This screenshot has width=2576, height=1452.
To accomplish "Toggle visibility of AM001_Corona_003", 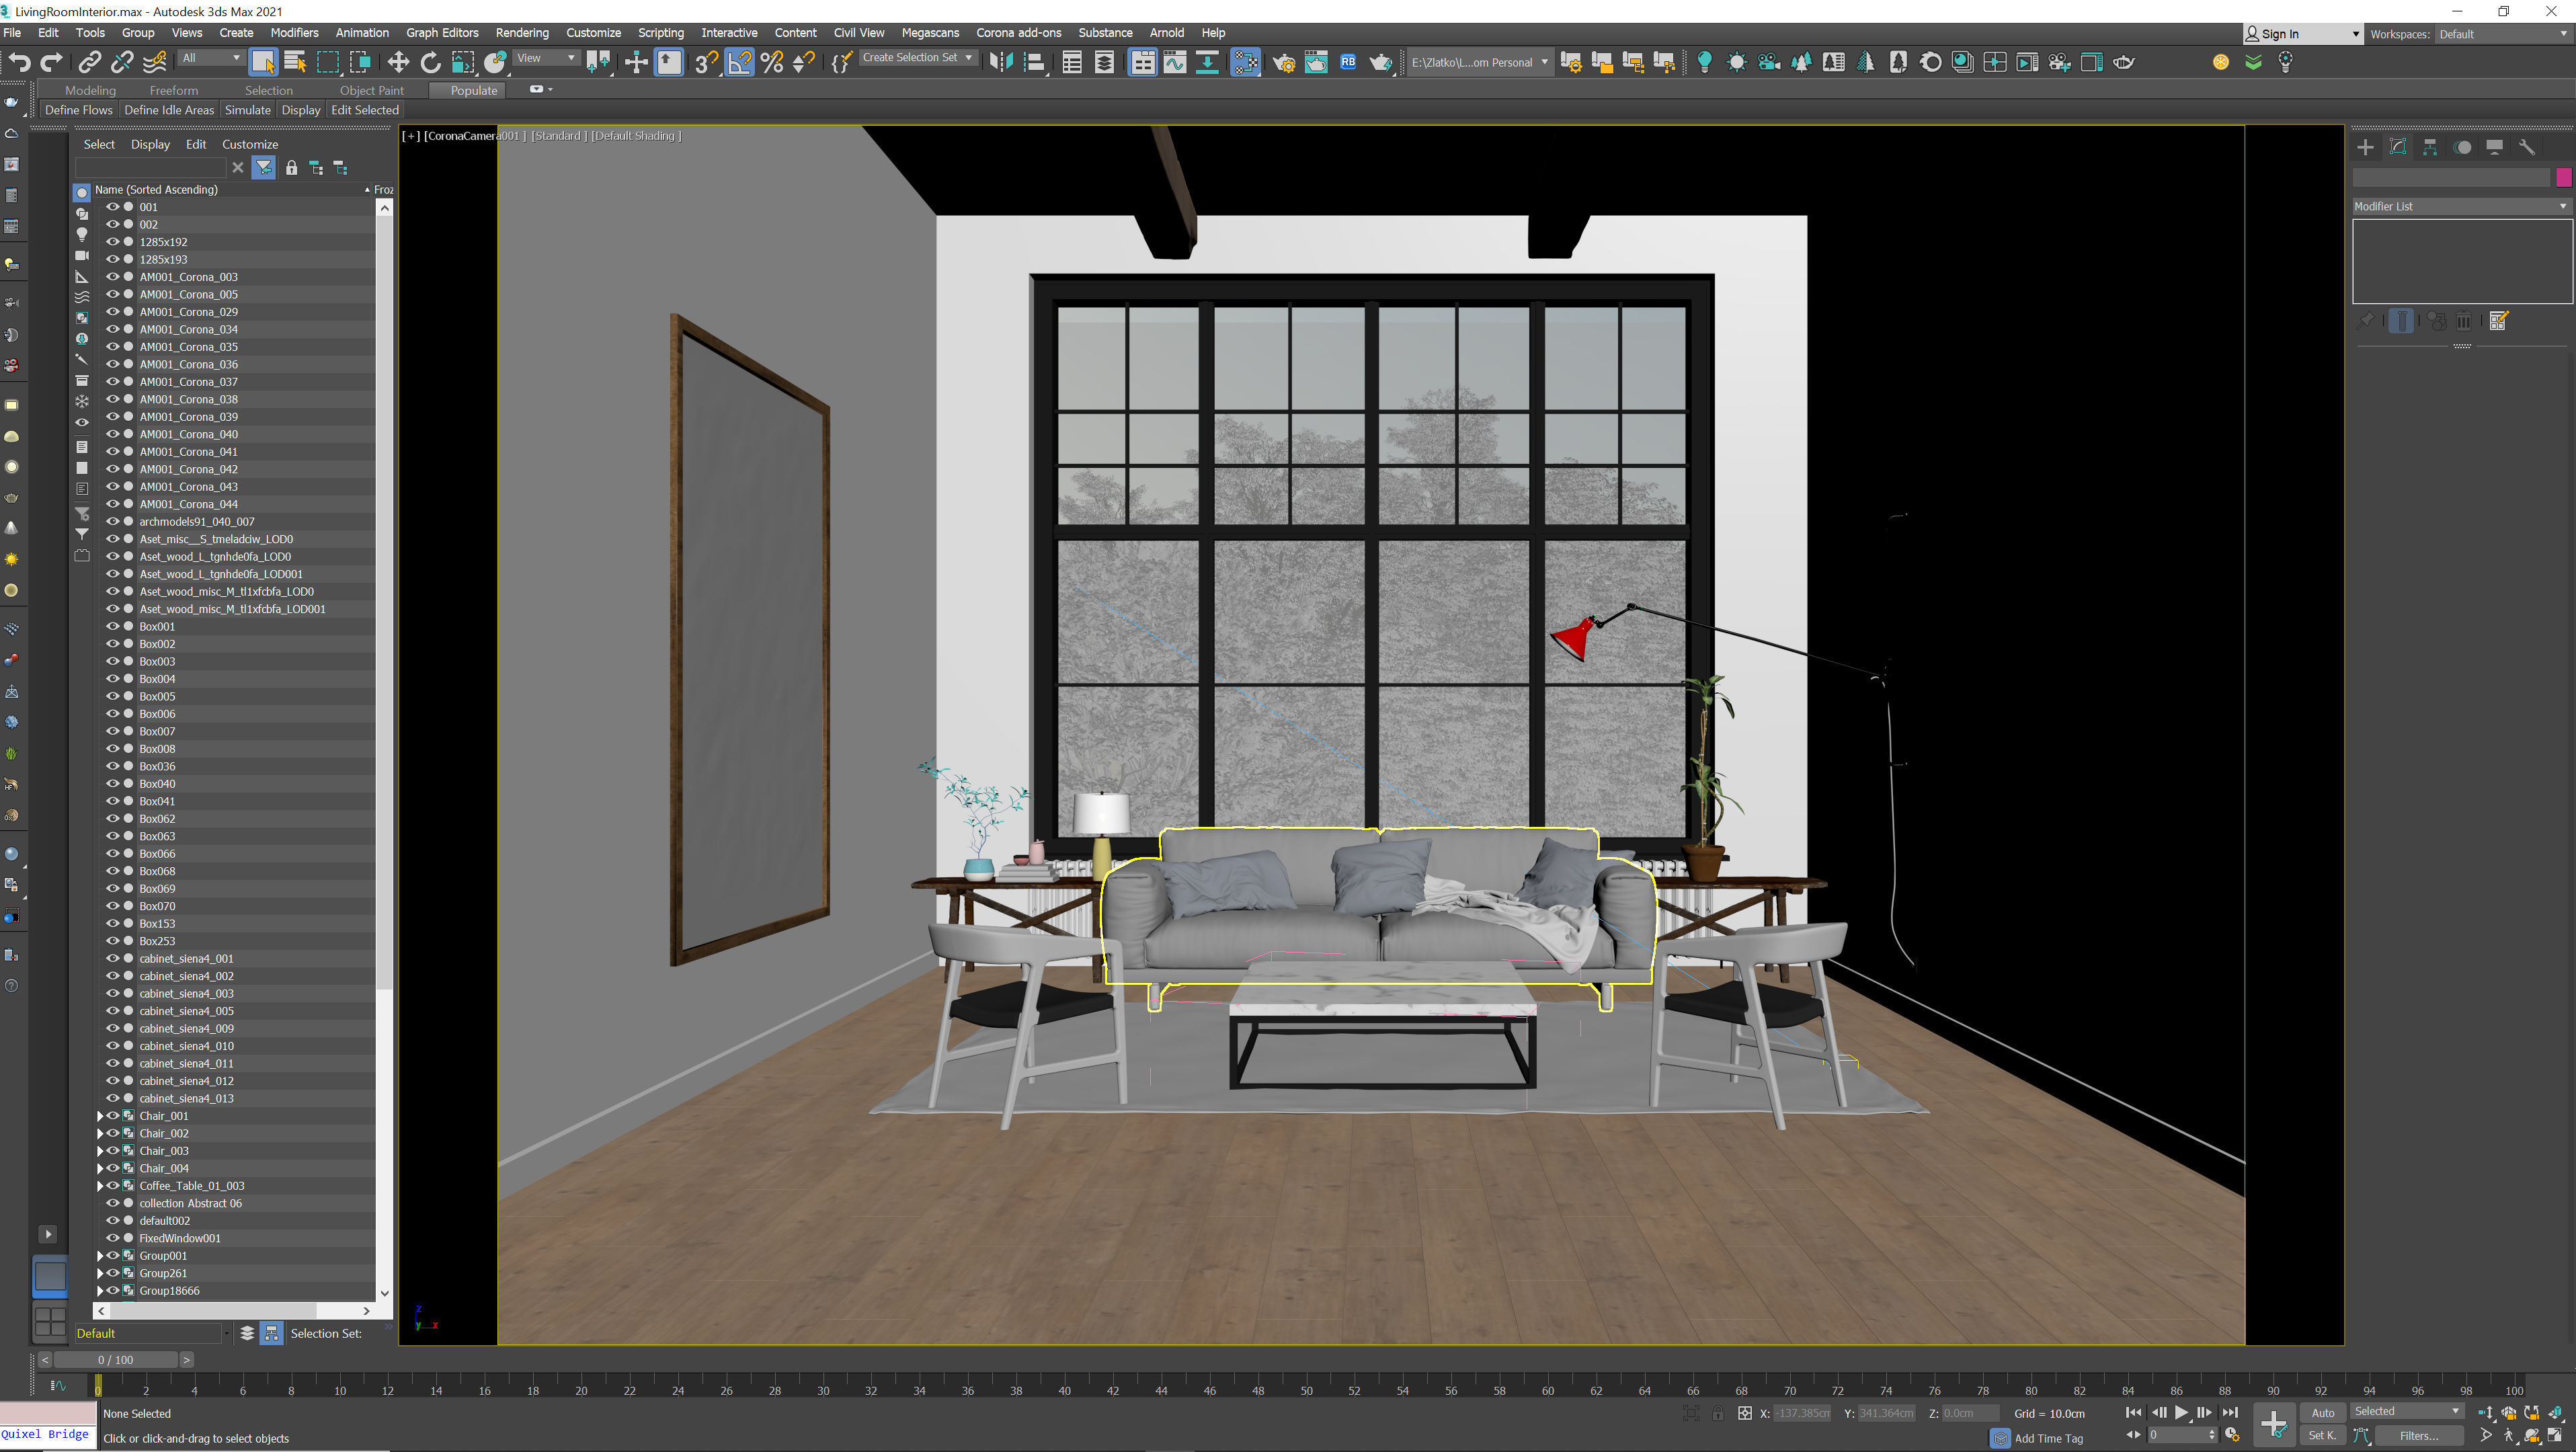I will 113,277.
